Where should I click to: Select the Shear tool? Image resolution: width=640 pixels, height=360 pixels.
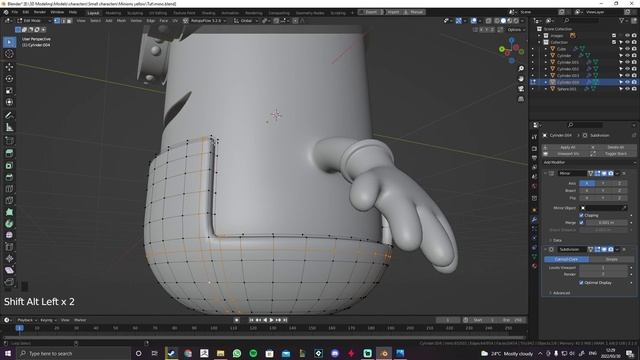[x=9, y=270]
